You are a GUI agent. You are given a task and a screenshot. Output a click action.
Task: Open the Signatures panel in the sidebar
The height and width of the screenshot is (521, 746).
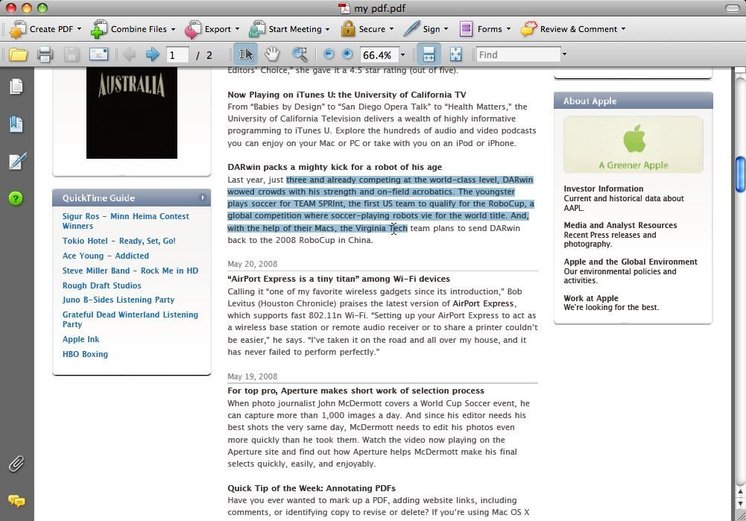17,161
